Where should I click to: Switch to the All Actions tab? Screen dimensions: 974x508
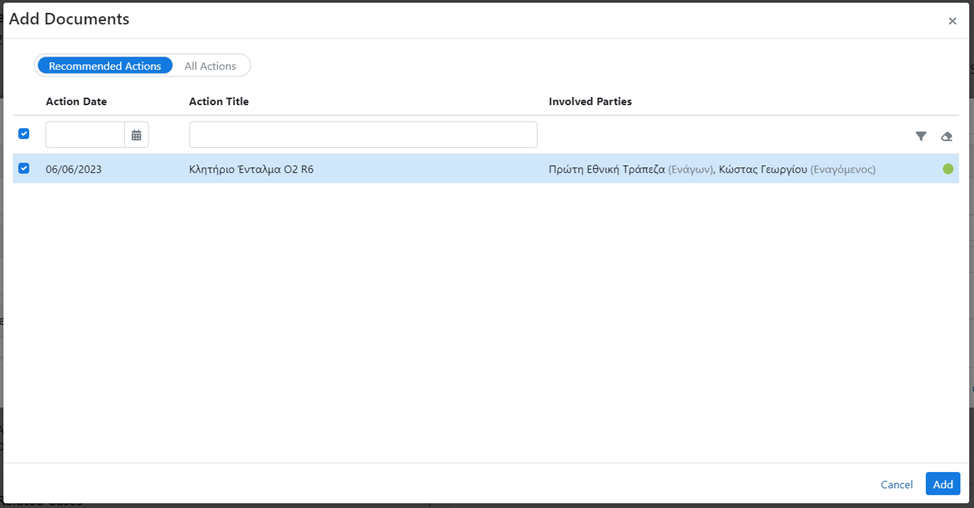click(210, 66)
